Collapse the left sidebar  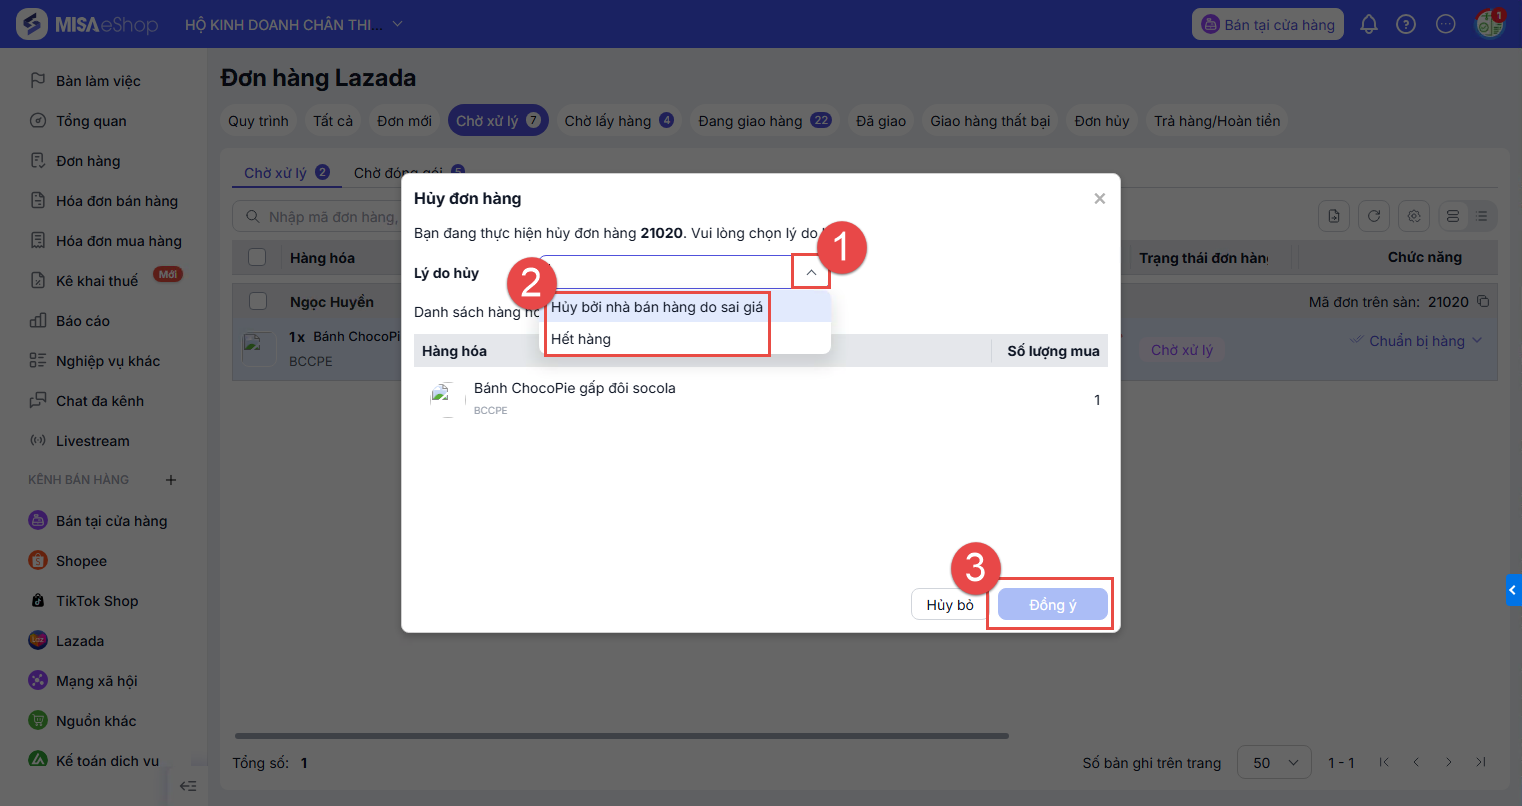pos(187,786)
